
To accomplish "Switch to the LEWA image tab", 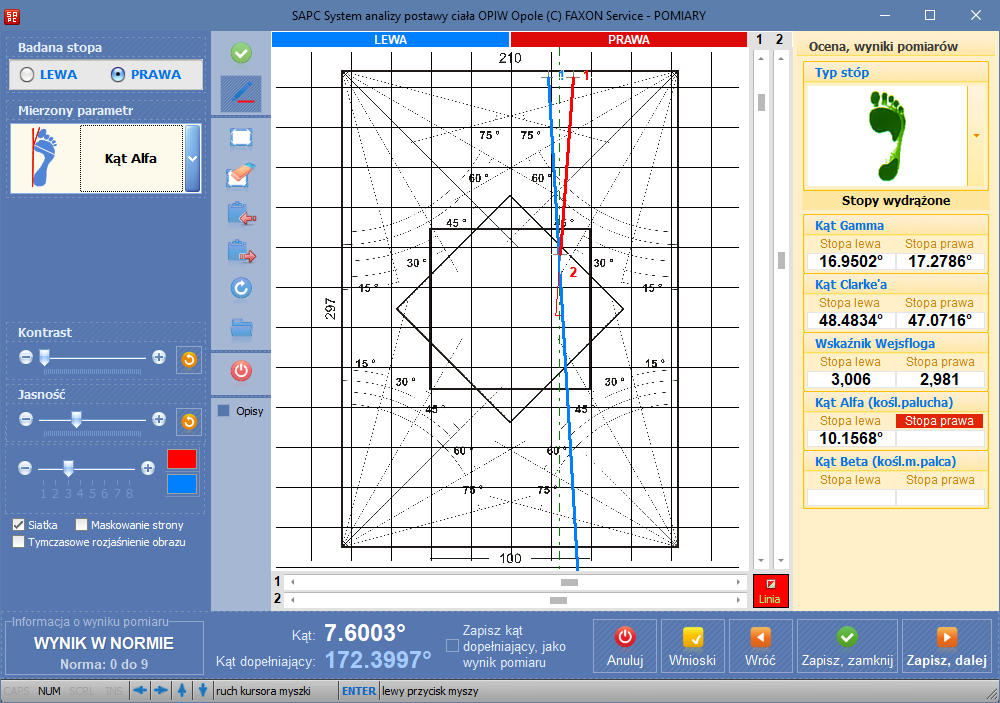I will click(x=390, y=40).
